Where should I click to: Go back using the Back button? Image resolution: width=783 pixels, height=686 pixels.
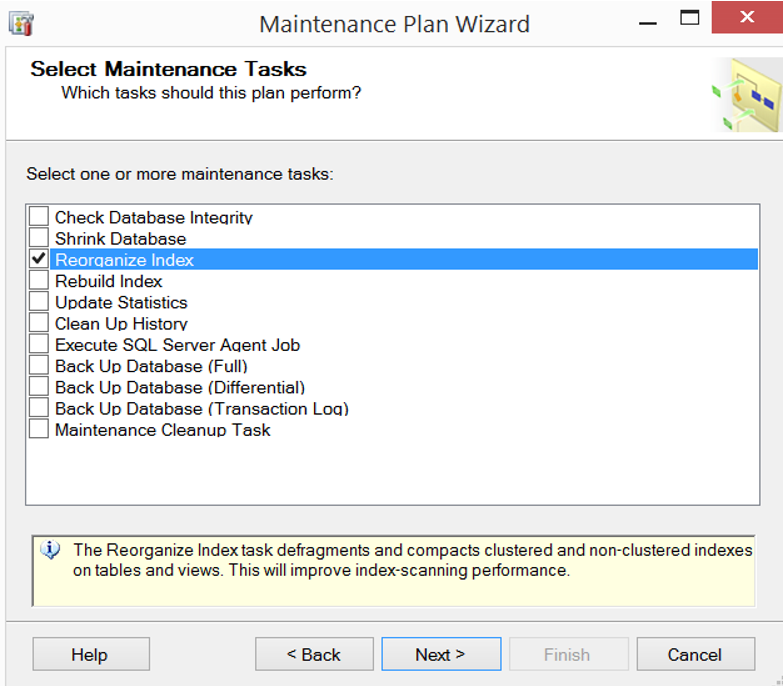(x=314, y=654)
